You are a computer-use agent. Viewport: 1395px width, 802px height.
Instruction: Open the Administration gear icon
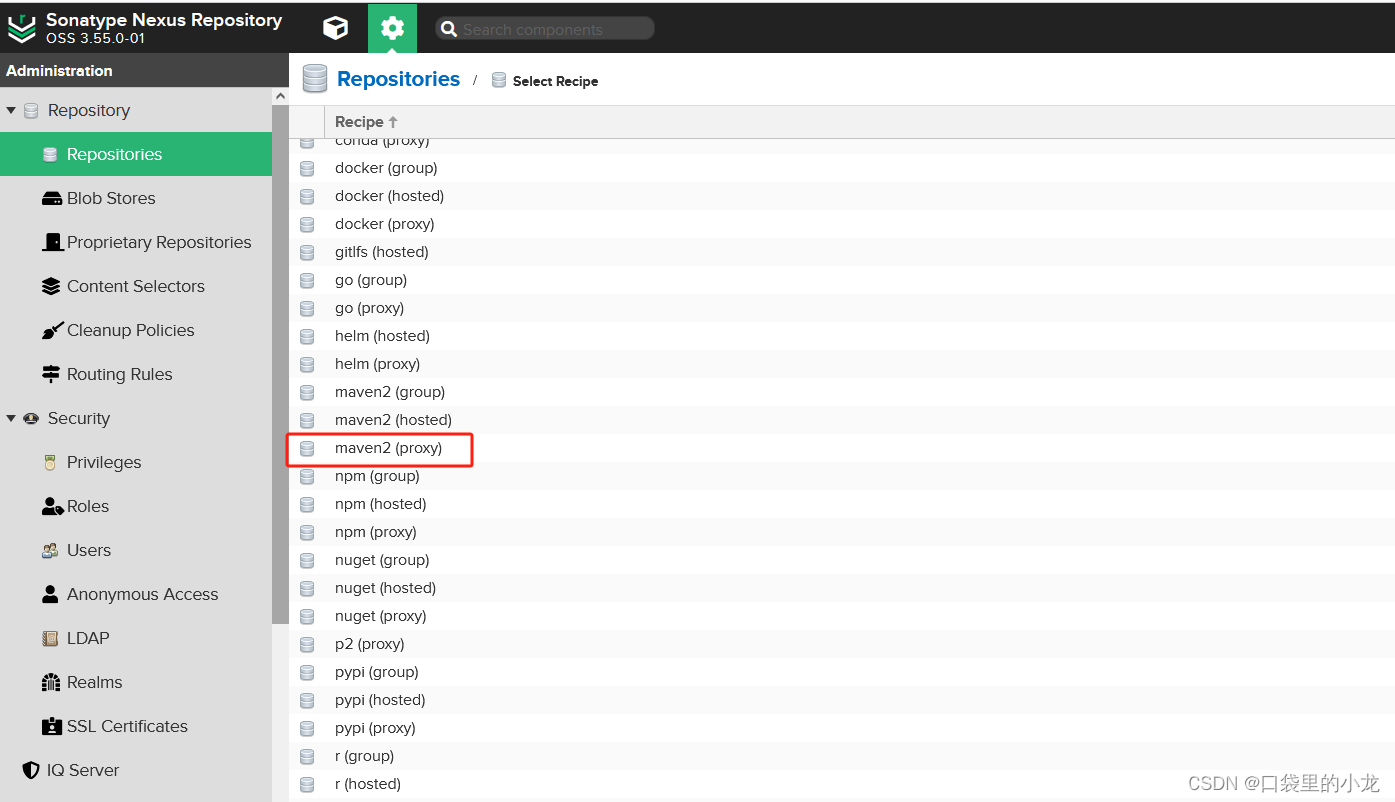pyautogui.click(x=392, y=28)
